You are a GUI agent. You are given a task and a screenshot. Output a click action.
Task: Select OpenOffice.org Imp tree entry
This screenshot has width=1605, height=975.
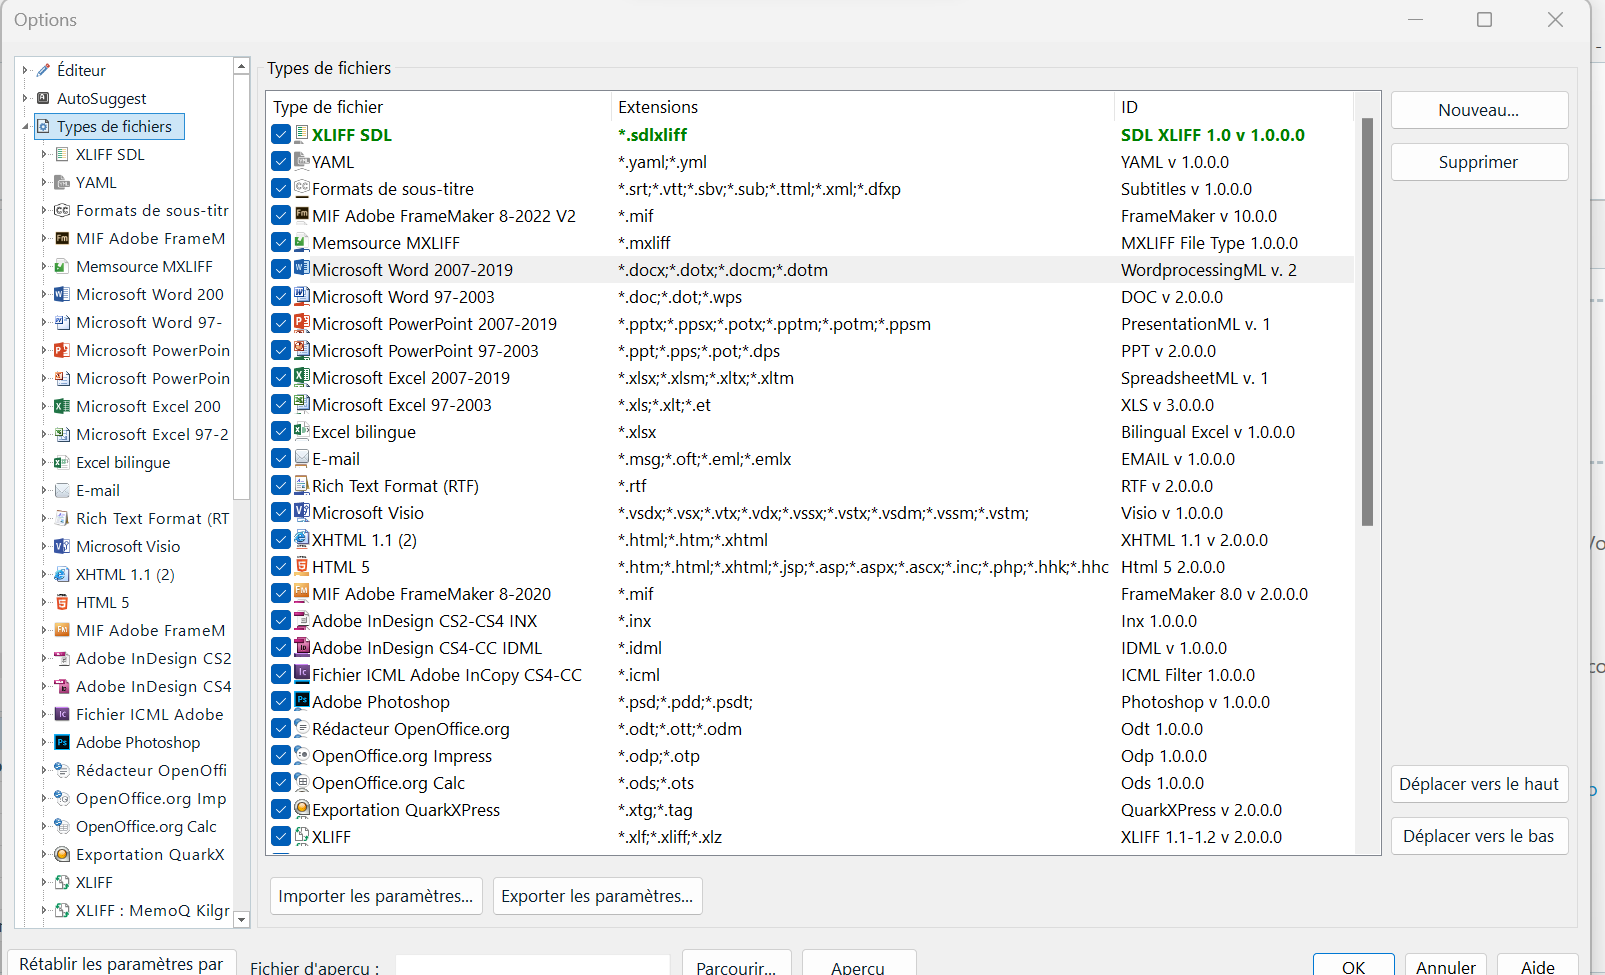click(151, 798)
